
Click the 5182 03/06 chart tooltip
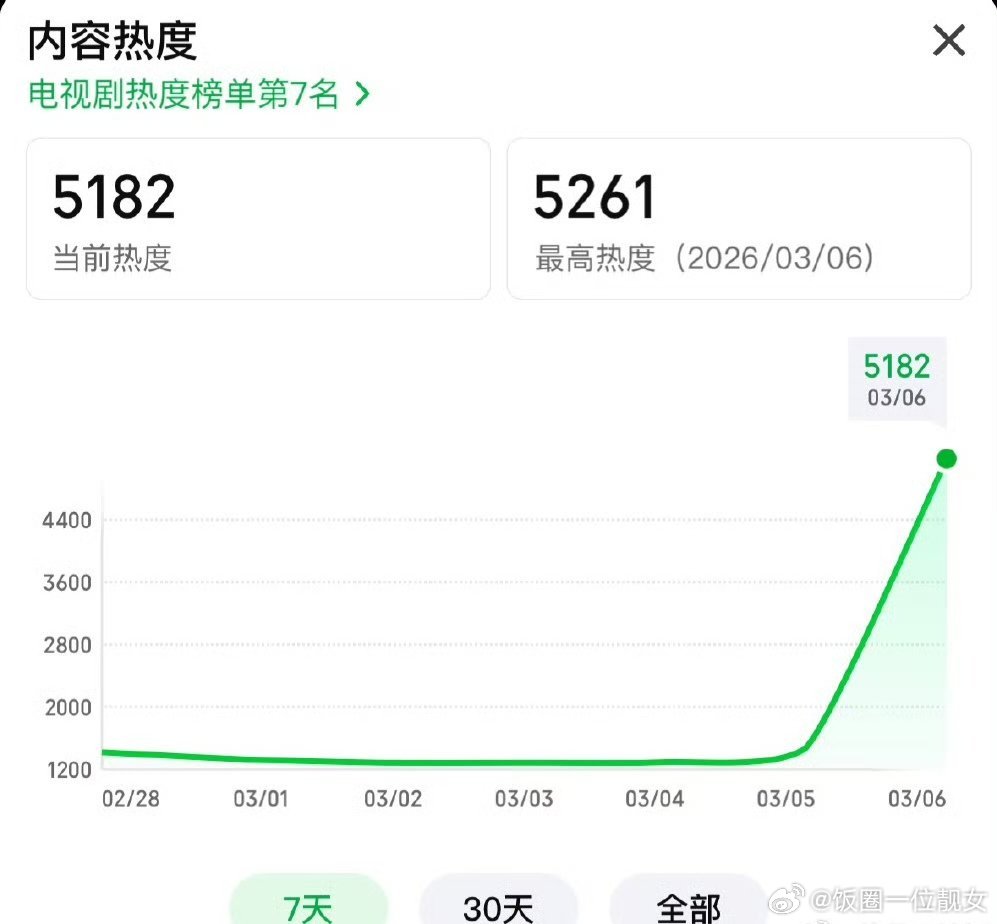coord(897,379)
